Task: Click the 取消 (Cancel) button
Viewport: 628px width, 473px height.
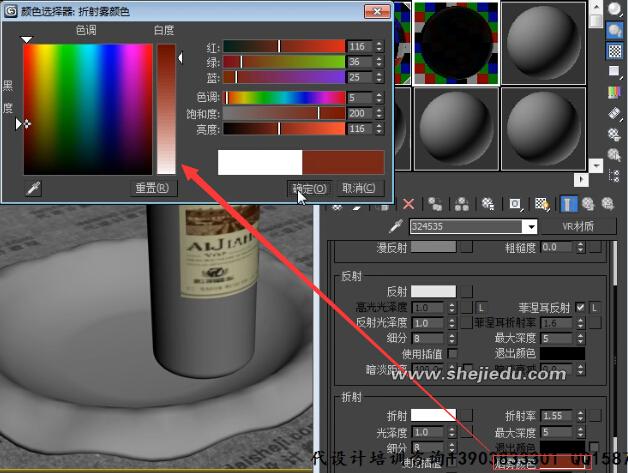Action: click(x=358, y=188)
